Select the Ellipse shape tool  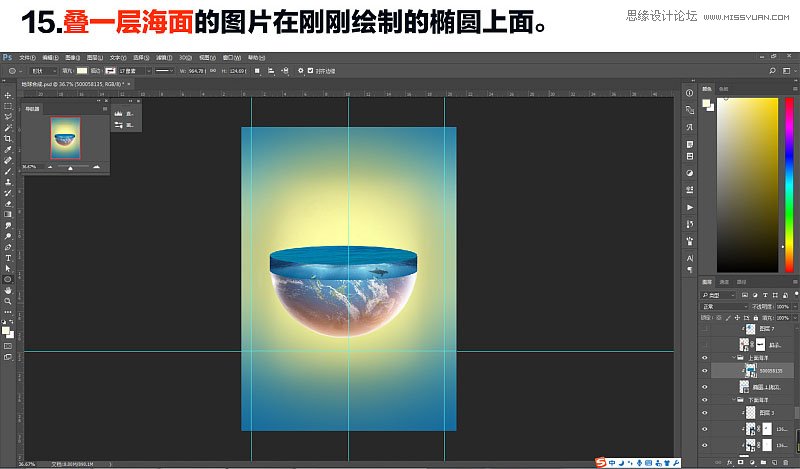8,279
